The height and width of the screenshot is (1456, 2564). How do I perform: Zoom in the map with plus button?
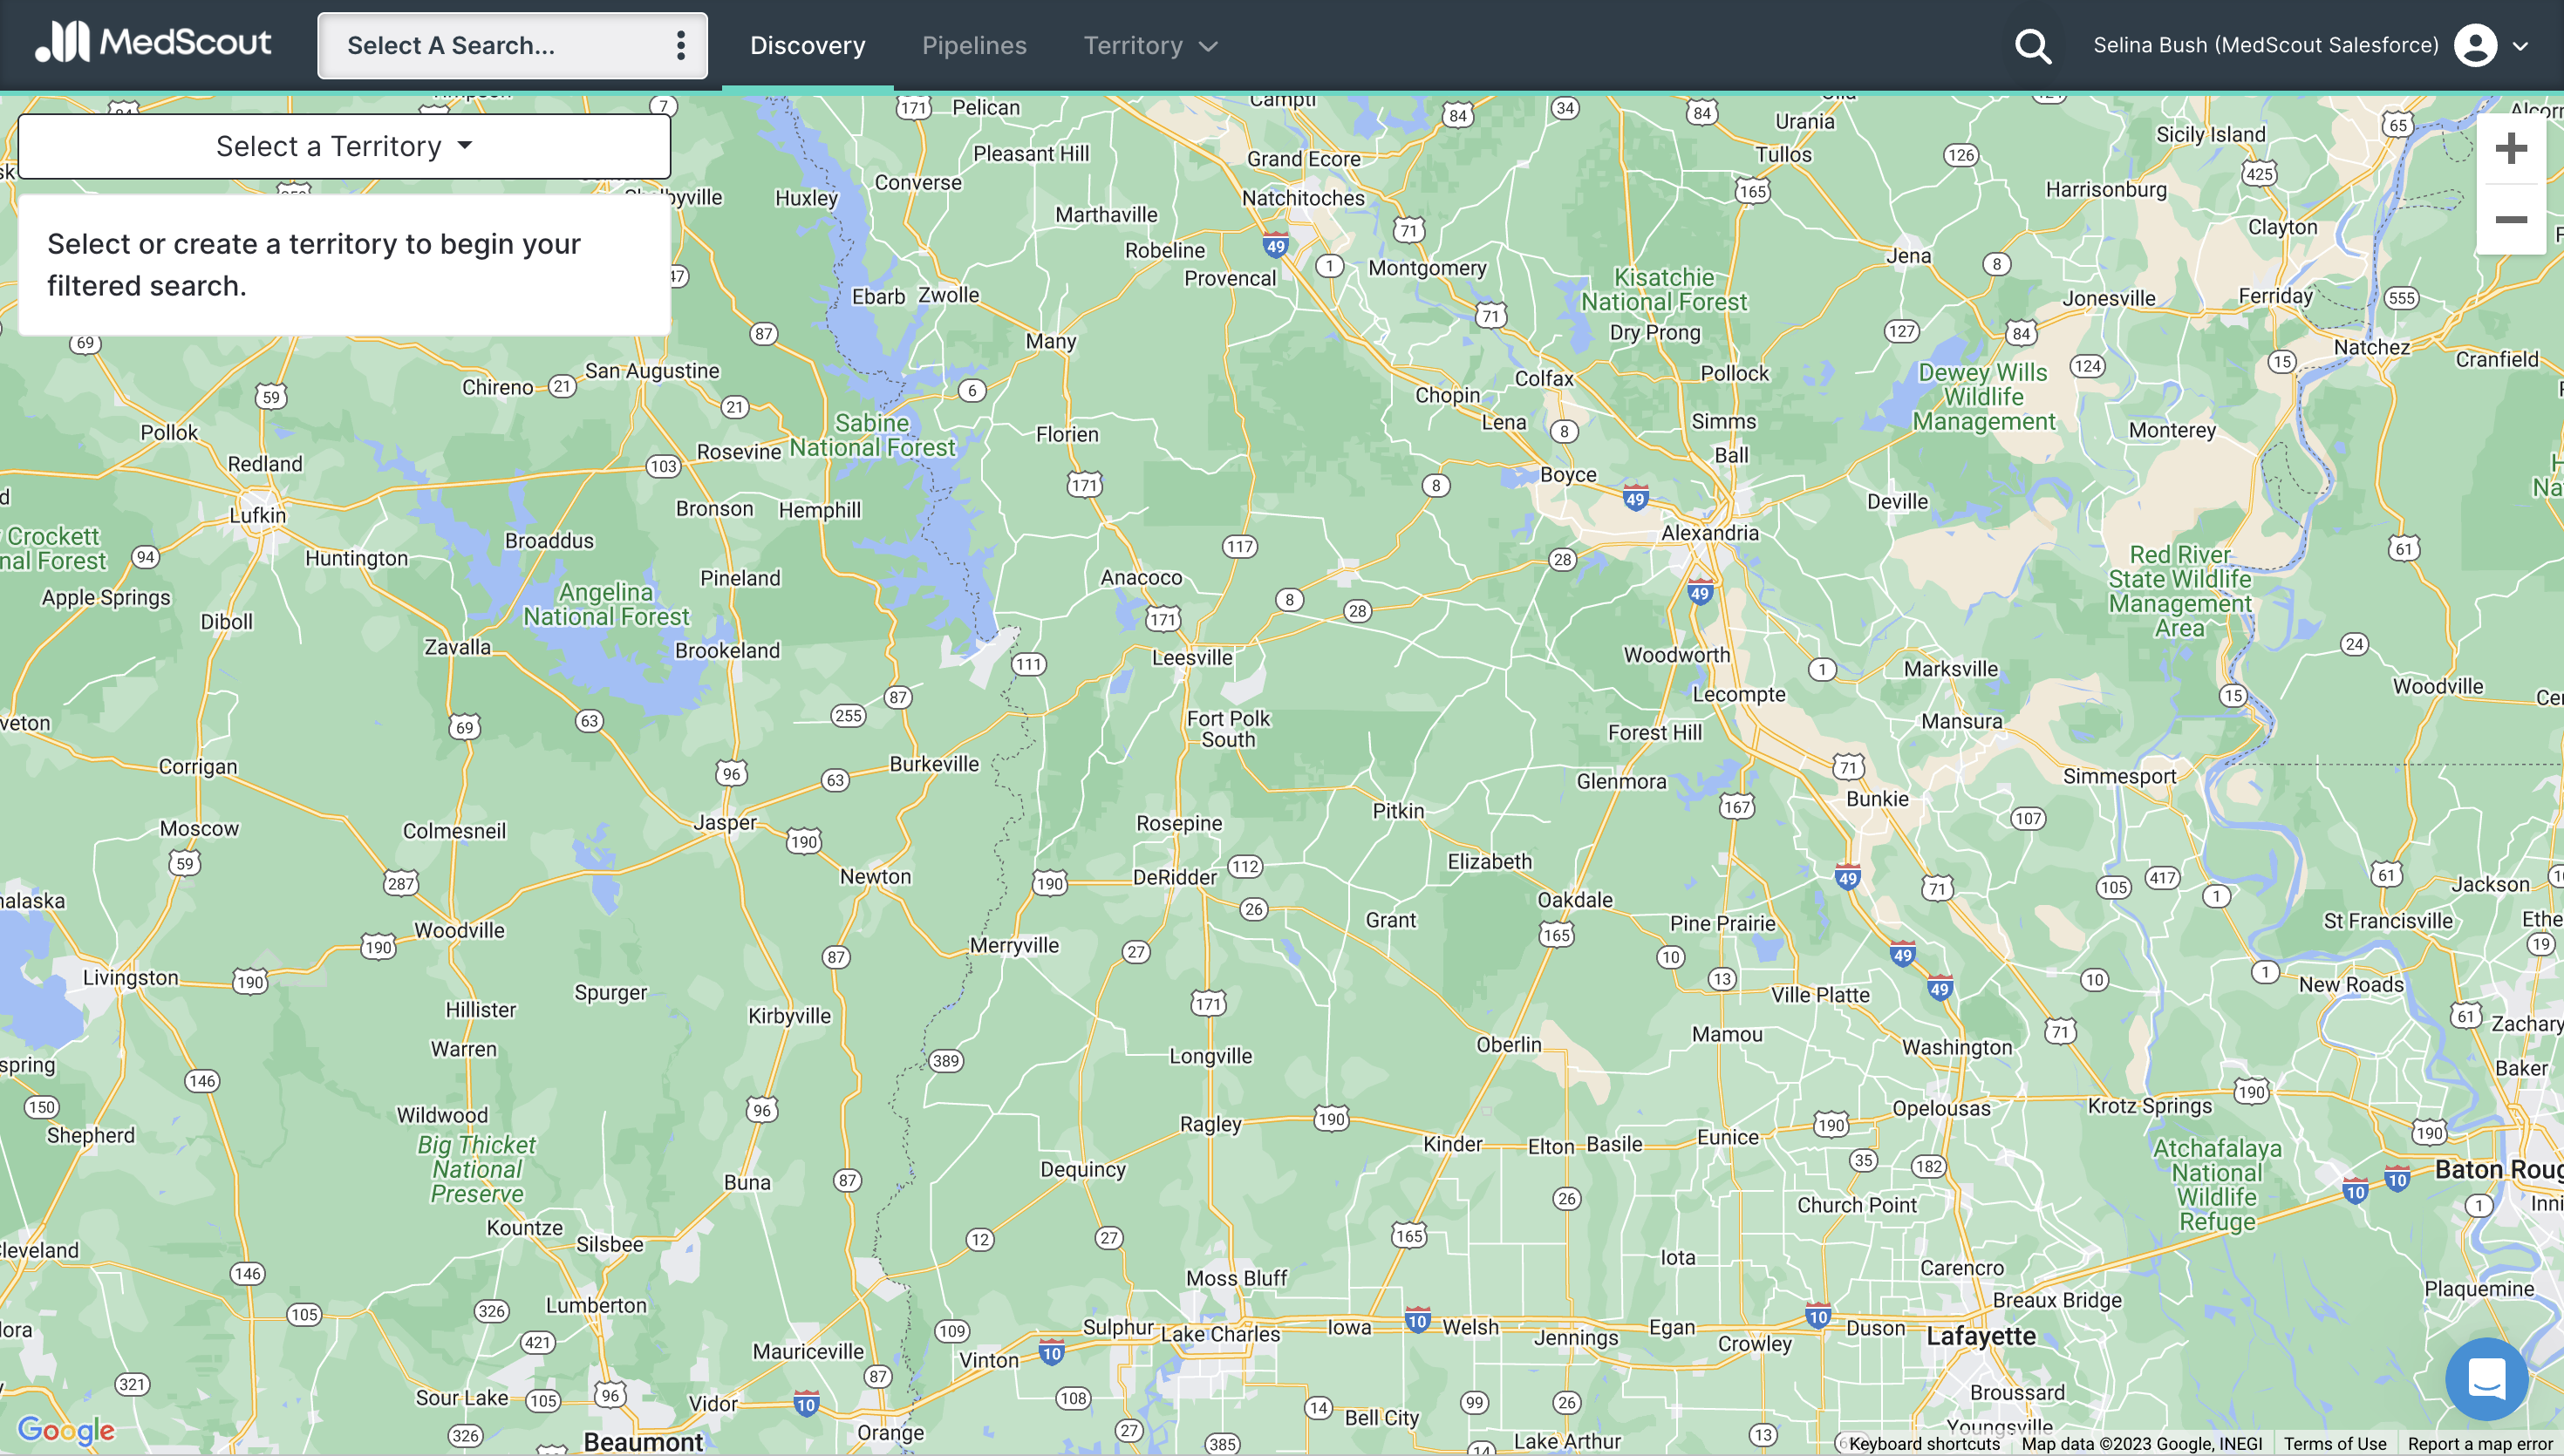pyautogui.click(x=2510, y=150)
